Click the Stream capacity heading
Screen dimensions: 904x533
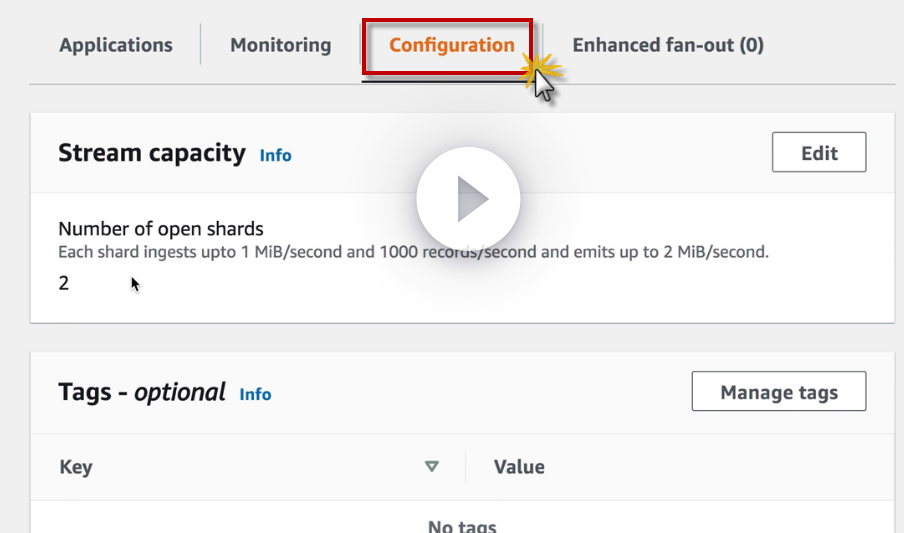click(152, 153)
